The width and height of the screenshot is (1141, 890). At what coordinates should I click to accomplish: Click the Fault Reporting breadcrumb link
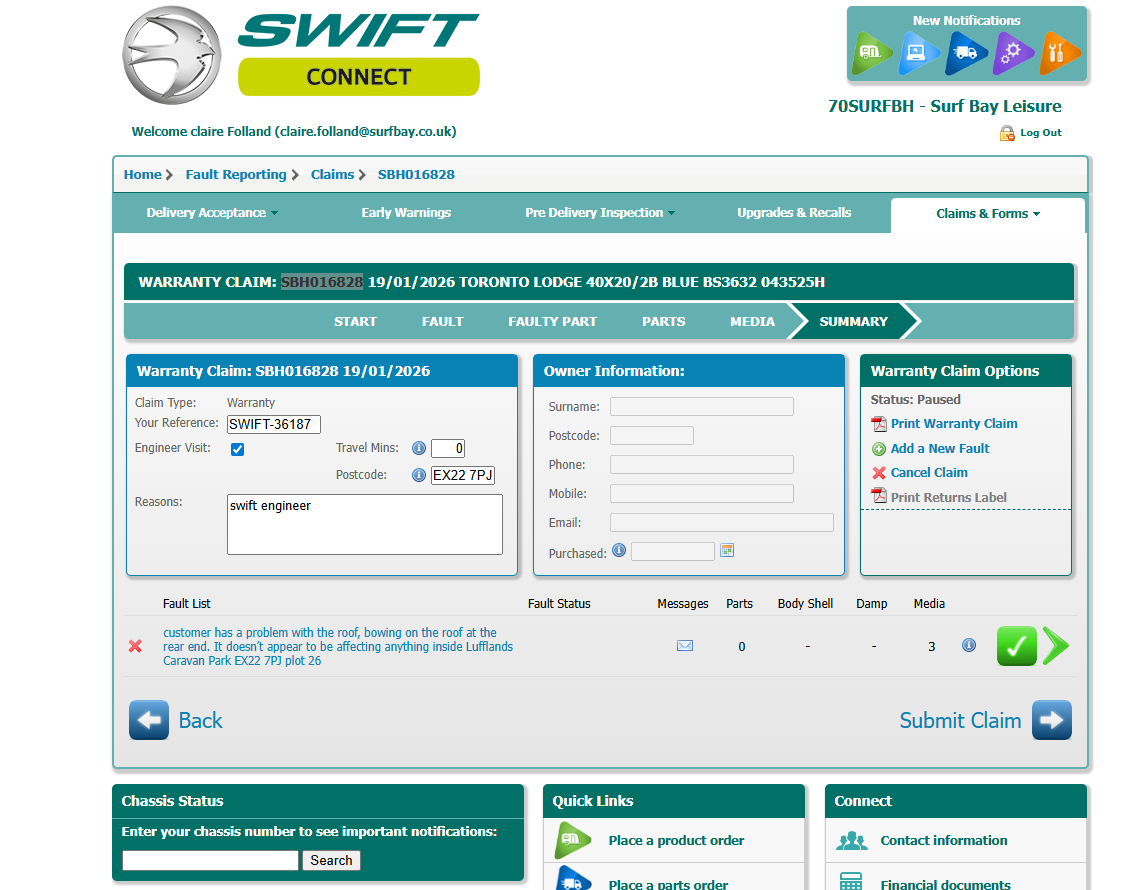236,175
